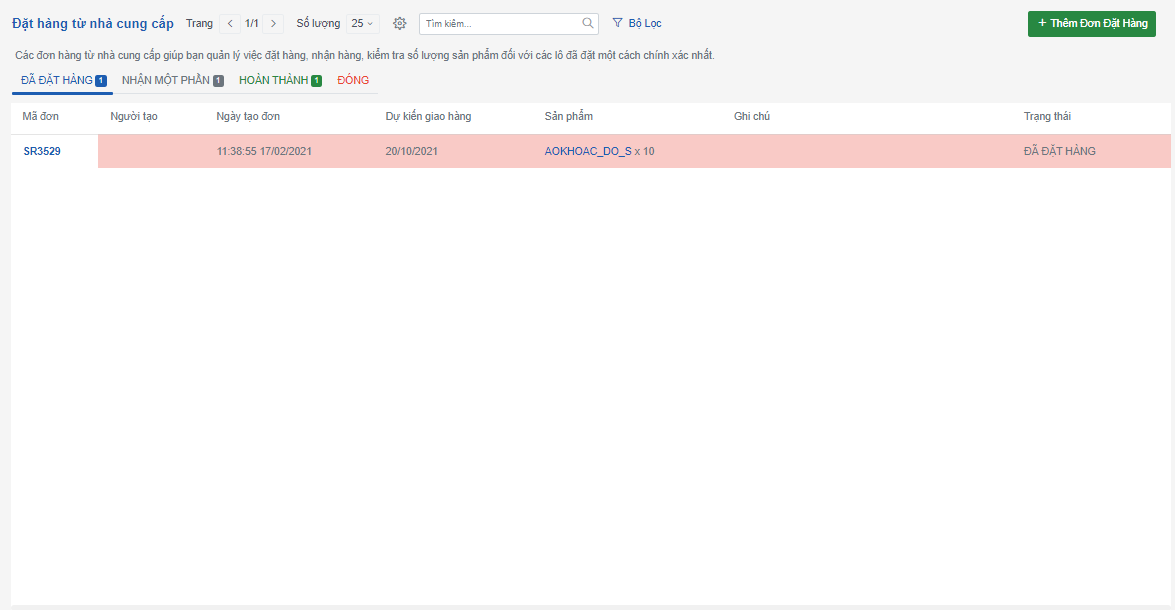Click the Sản phẩm column header
1175x610 pixels.
tap(569, 117)
